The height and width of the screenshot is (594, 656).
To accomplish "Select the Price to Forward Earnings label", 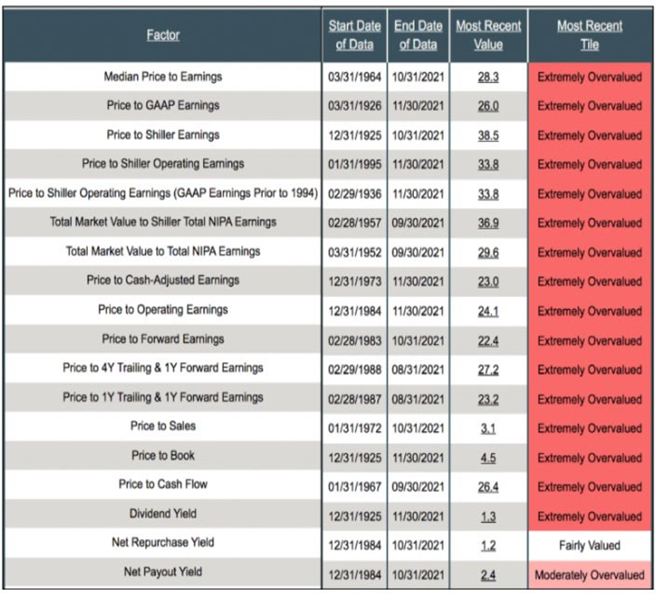I will [x=163, y=339].
